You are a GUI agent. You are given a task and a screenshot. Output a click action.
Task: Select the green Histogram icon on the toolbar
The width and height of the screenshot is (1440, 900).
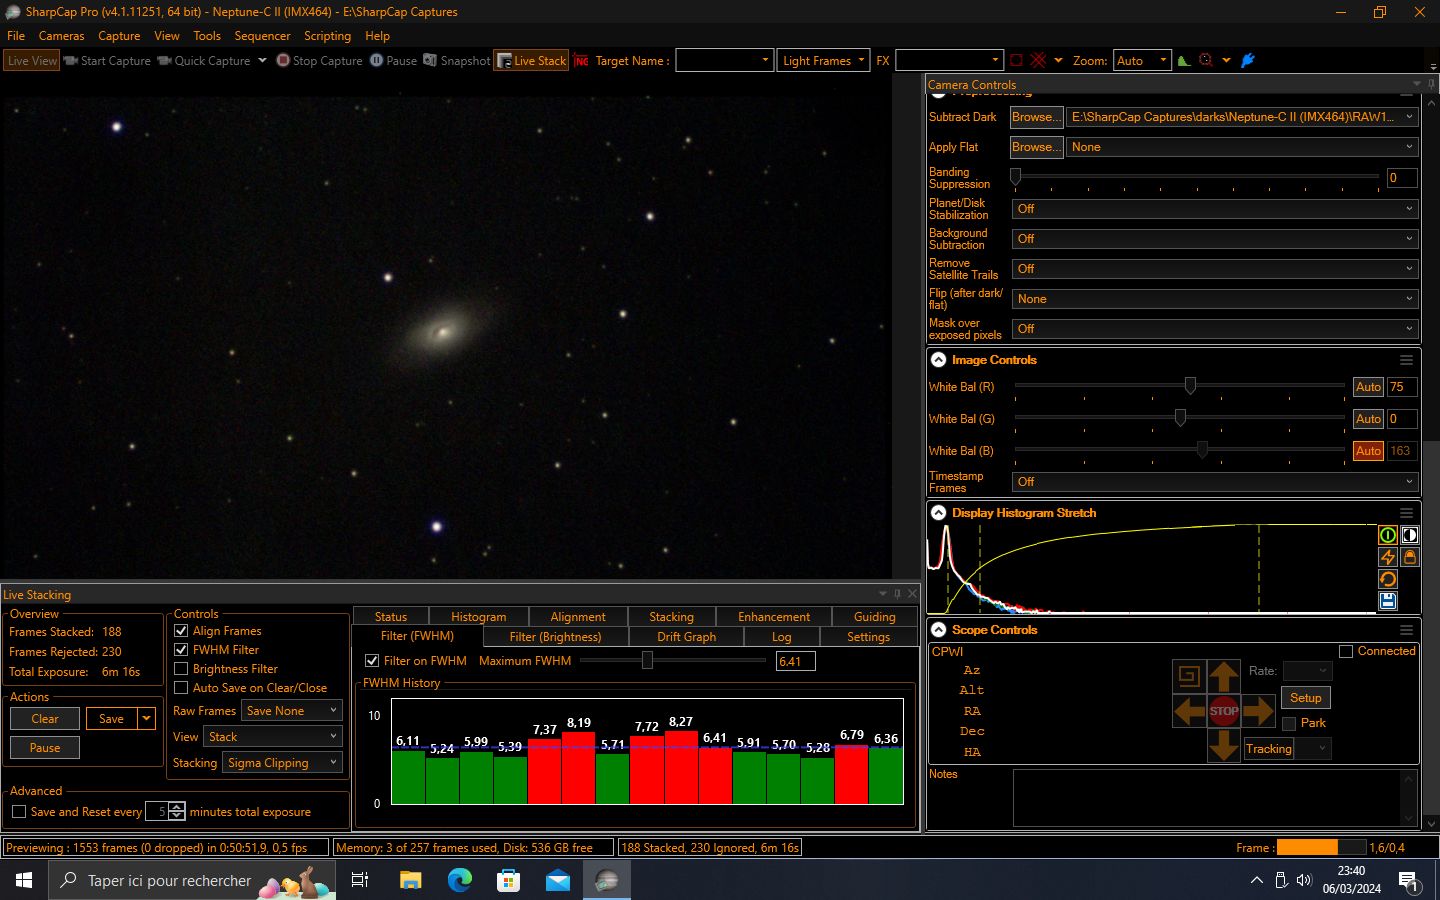[1186, 60]
